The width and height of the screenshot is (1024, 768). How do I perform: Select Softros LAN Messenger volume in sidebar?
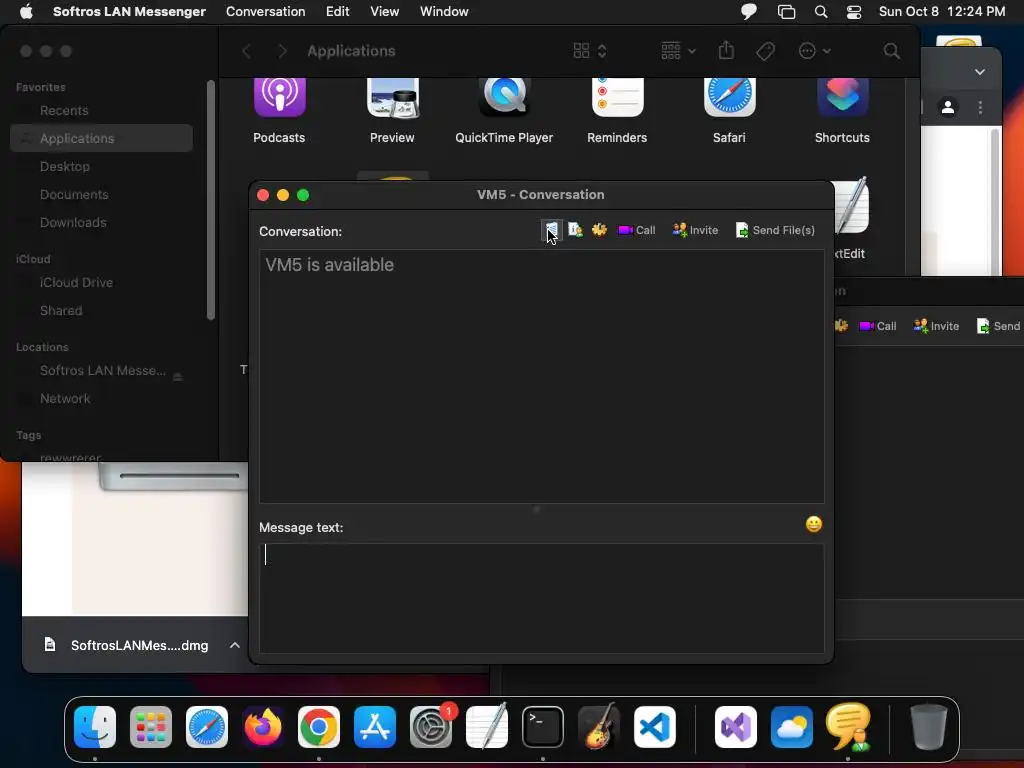pyautogui.click(x=101, y=370)
